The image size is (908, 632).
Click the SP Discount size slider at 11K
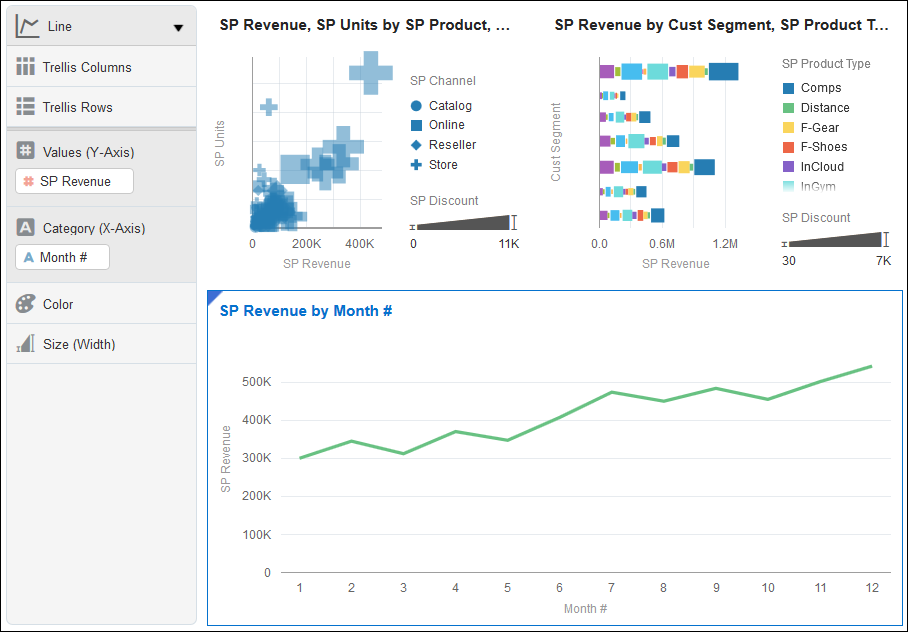[514, 222]
